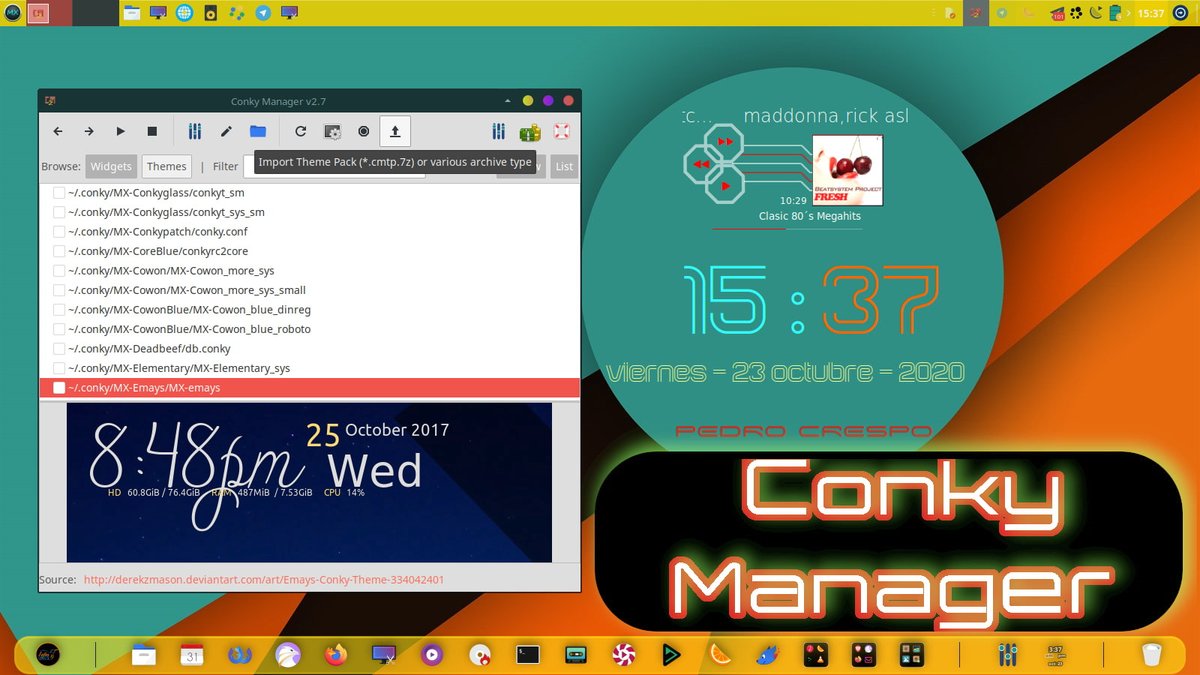Image resolution: width=1200 pixels, height=675 pixels.
Task: Switch browse mode to Themes
Action: click(x=167, y=166)
